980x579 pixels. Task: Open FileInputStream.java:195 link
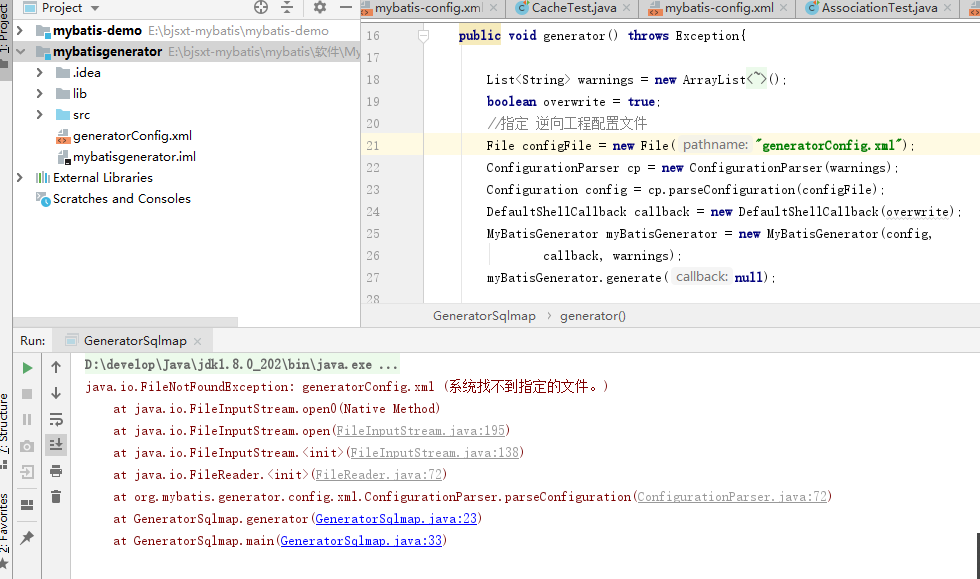click(421, 430)
